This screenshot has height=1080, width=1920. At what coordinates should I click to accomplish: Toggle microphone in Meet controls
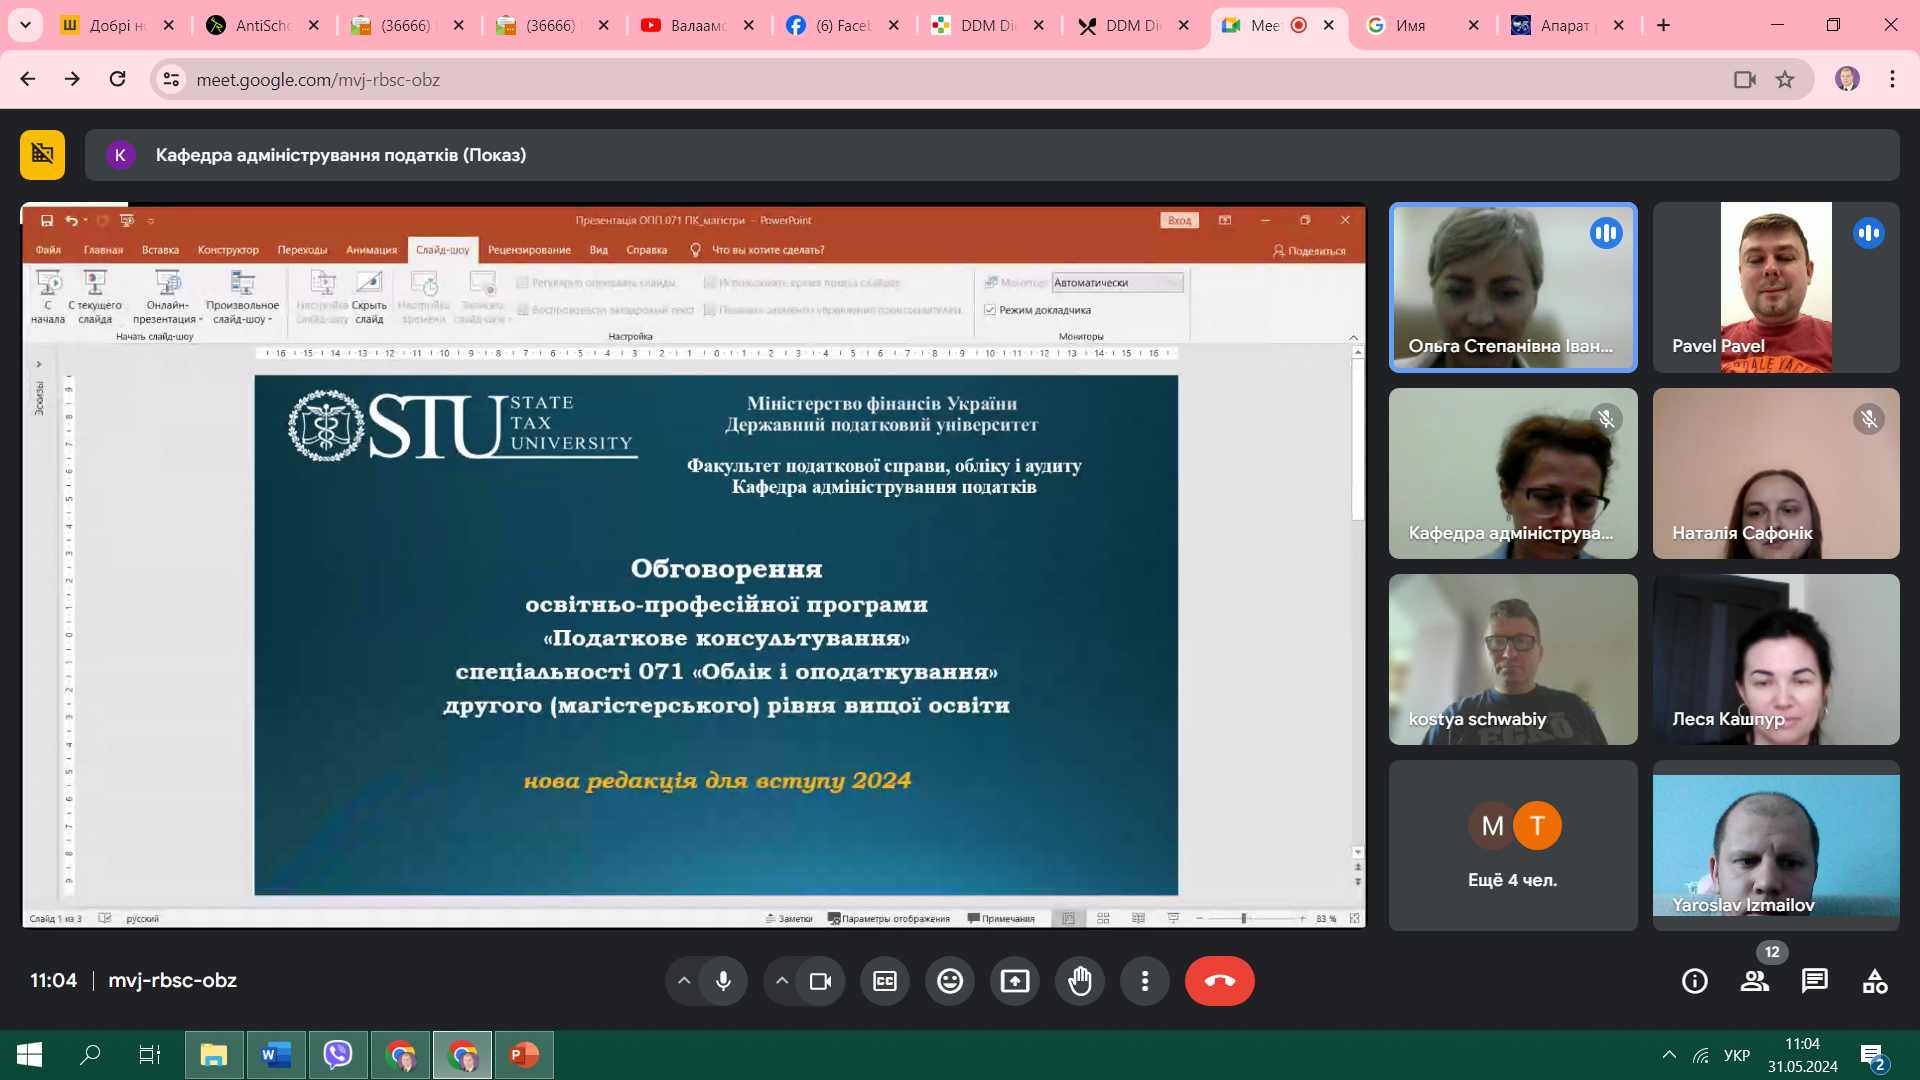click(x=723, y=981)
